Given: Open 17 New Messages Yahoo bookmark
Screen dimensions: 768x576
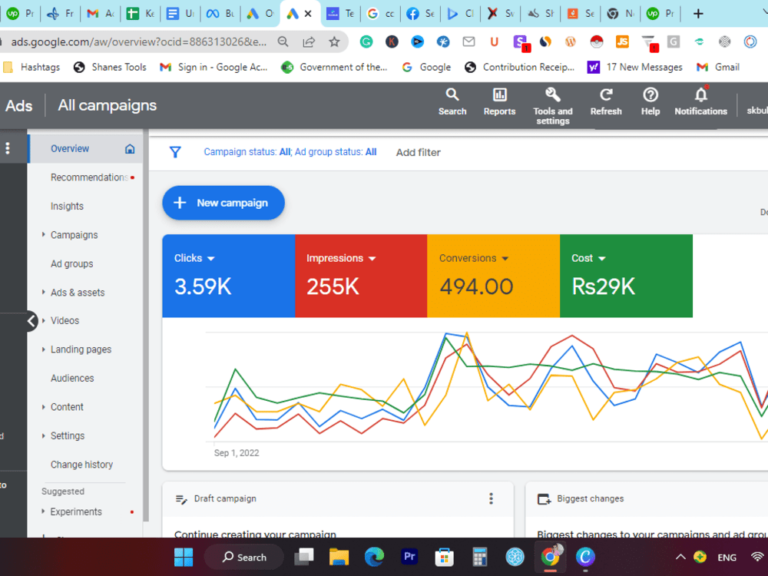Looking at the screenshot, I should point(635,67).
